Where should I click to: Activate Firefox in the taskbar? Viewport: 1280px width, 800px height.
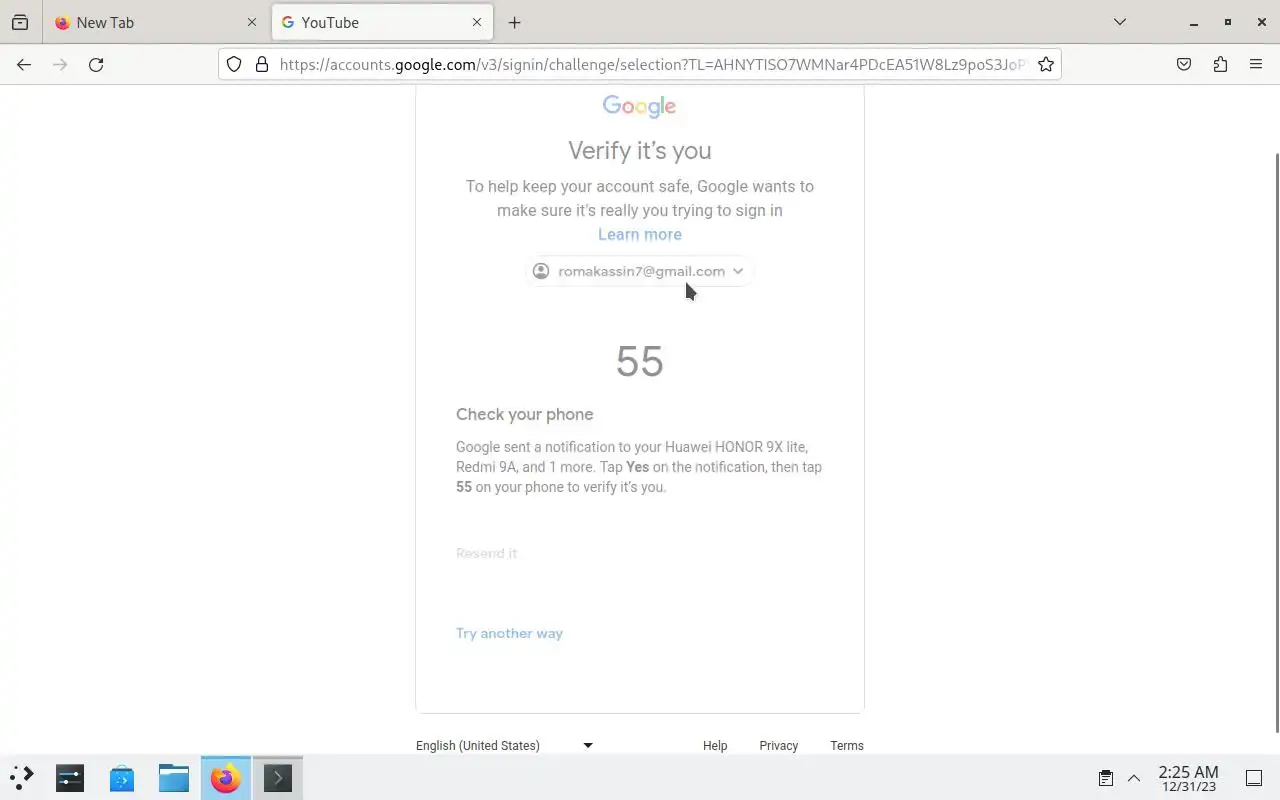[x=226, y=777]
